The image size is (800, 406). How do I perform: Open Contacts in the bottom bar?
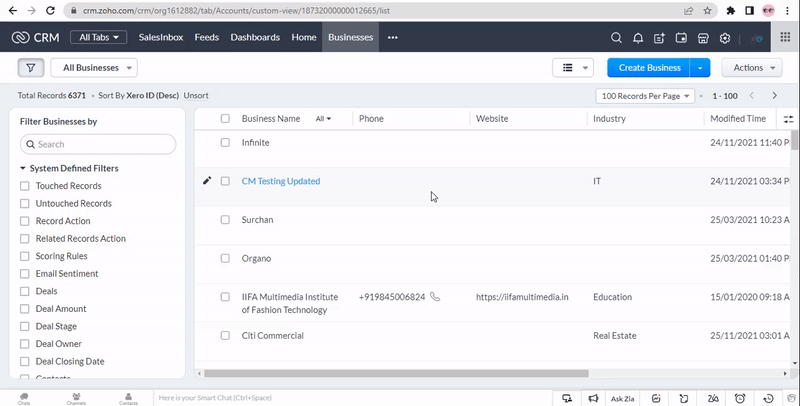click(128, 398)
